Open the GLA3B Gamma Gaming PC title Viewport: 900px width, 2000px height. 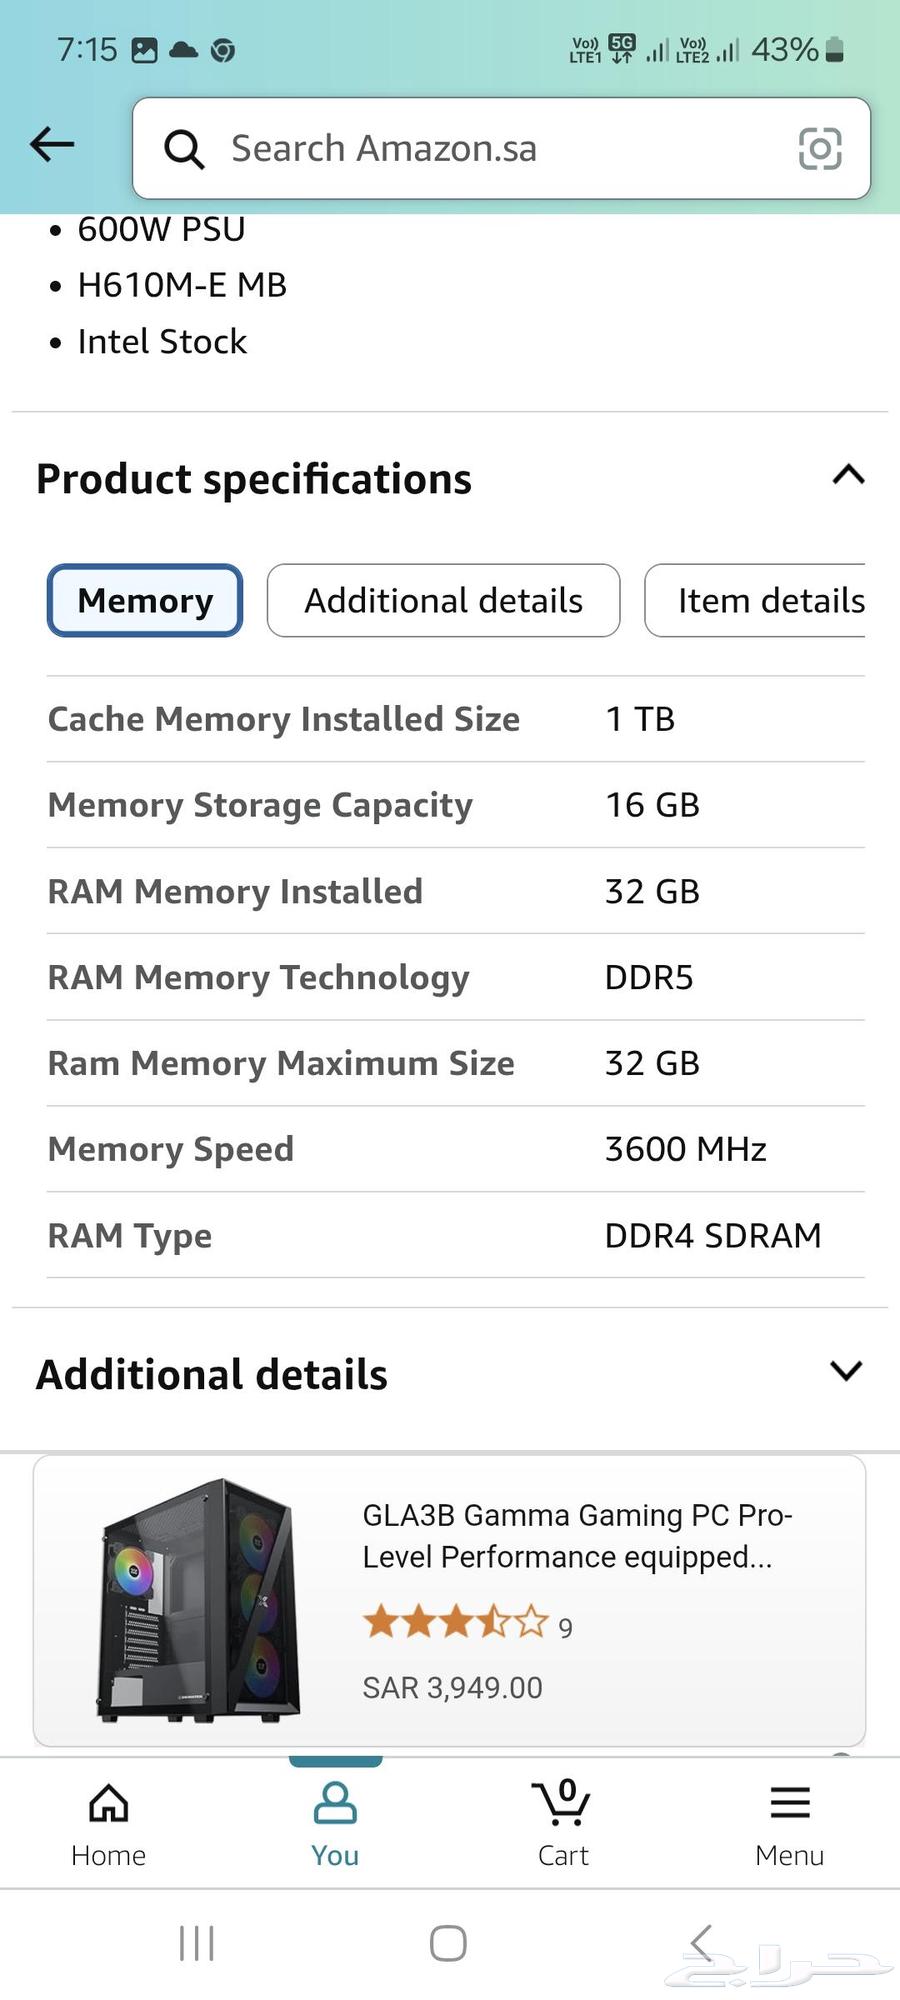point(577,1536)
